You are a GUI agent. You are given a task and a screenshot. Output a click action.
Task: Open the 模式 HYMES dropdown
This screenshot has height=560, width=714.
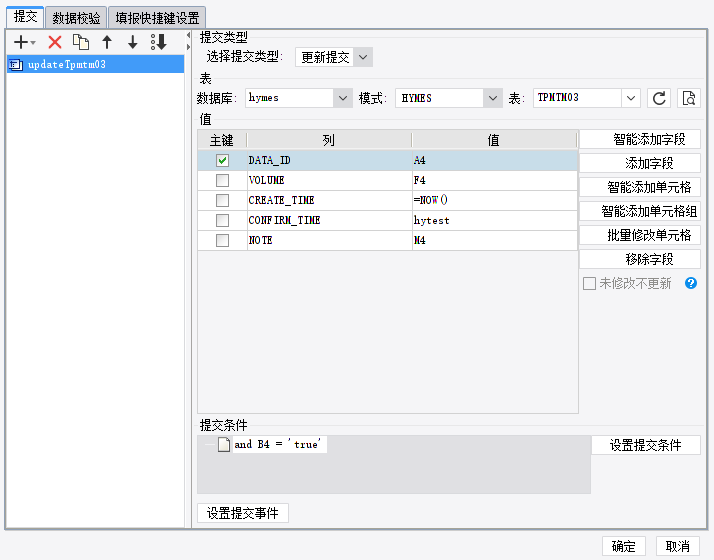coord(493,98)
